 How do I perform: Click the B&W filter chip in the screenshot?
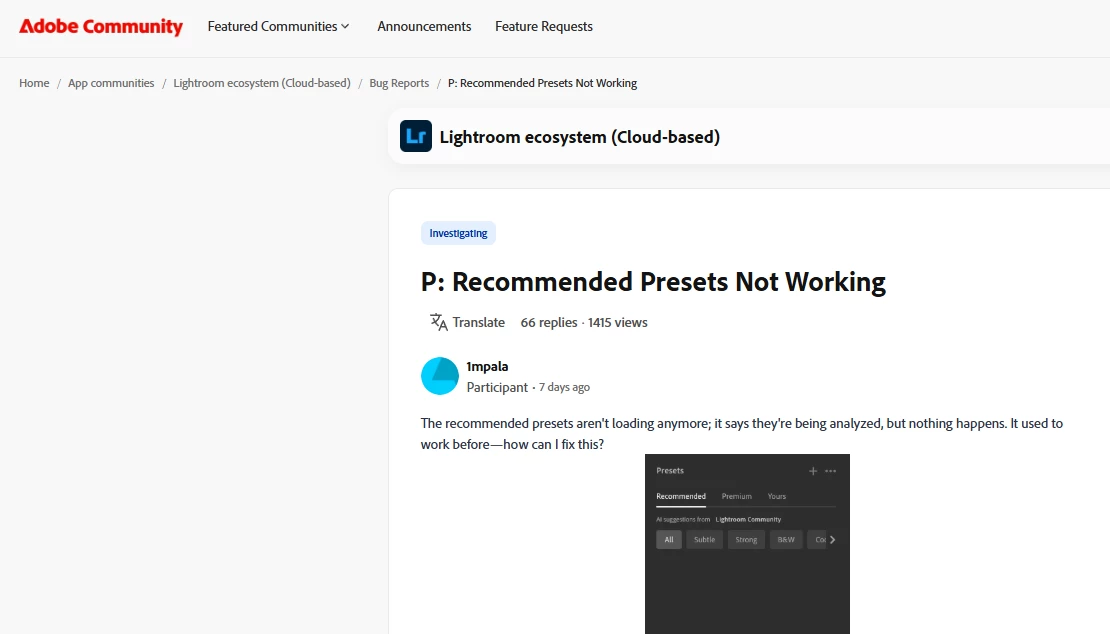pyautogui.click(x=786, y=539)
